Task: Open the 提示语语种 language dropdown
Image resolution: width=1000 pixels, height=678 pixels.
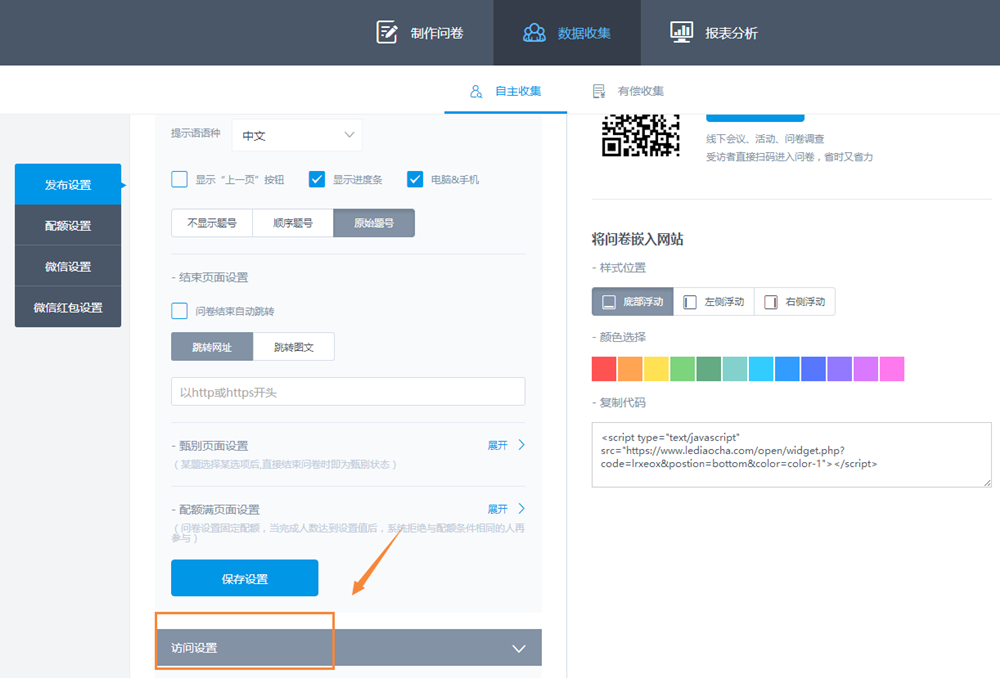Action: click(297, 135)
